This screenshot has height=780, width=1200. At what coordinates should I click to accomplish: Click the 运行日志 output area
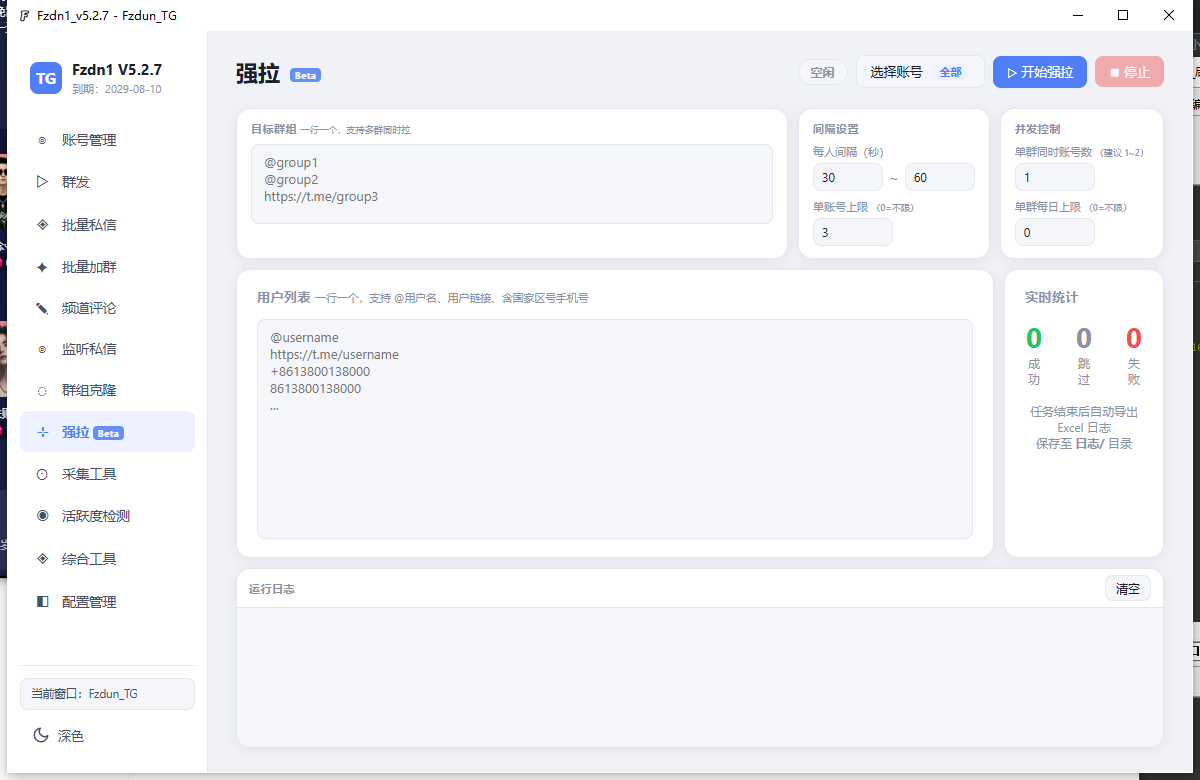pyautogui.click(x=699, y=676)
